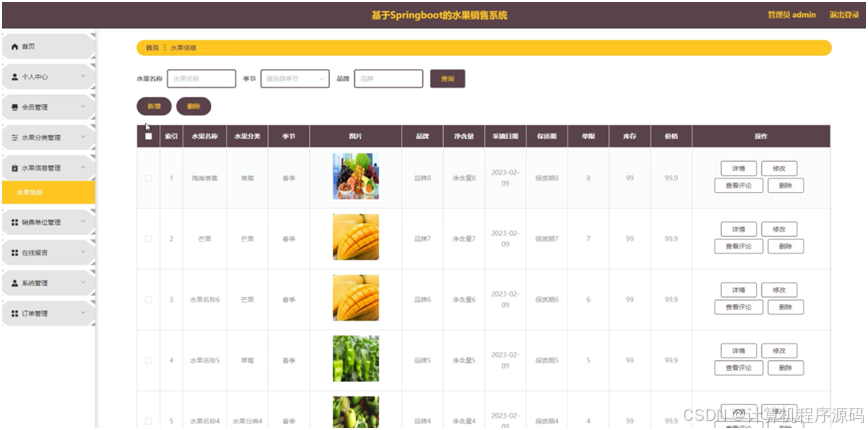868x430 pixels.
Task: Click the 保质期6 cell
Action: click(547, 299)
